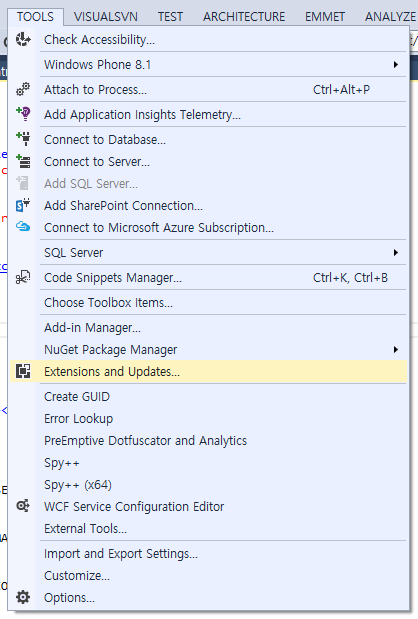This screenshot has height=619, width=418.
Task: Click the Options gear icon
Action: (23, 597)
